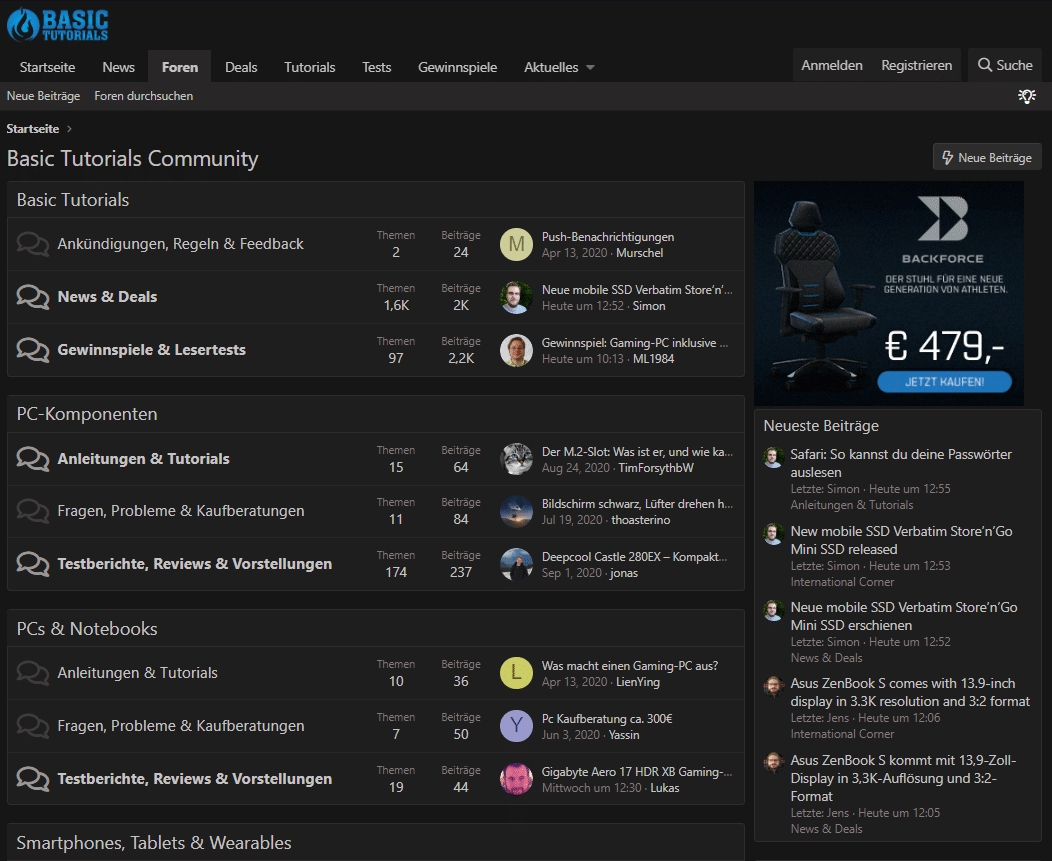Click the Foren durchsuchen link
The height and width of the screenshot is (861, 1052).
[x=144, y=96]
